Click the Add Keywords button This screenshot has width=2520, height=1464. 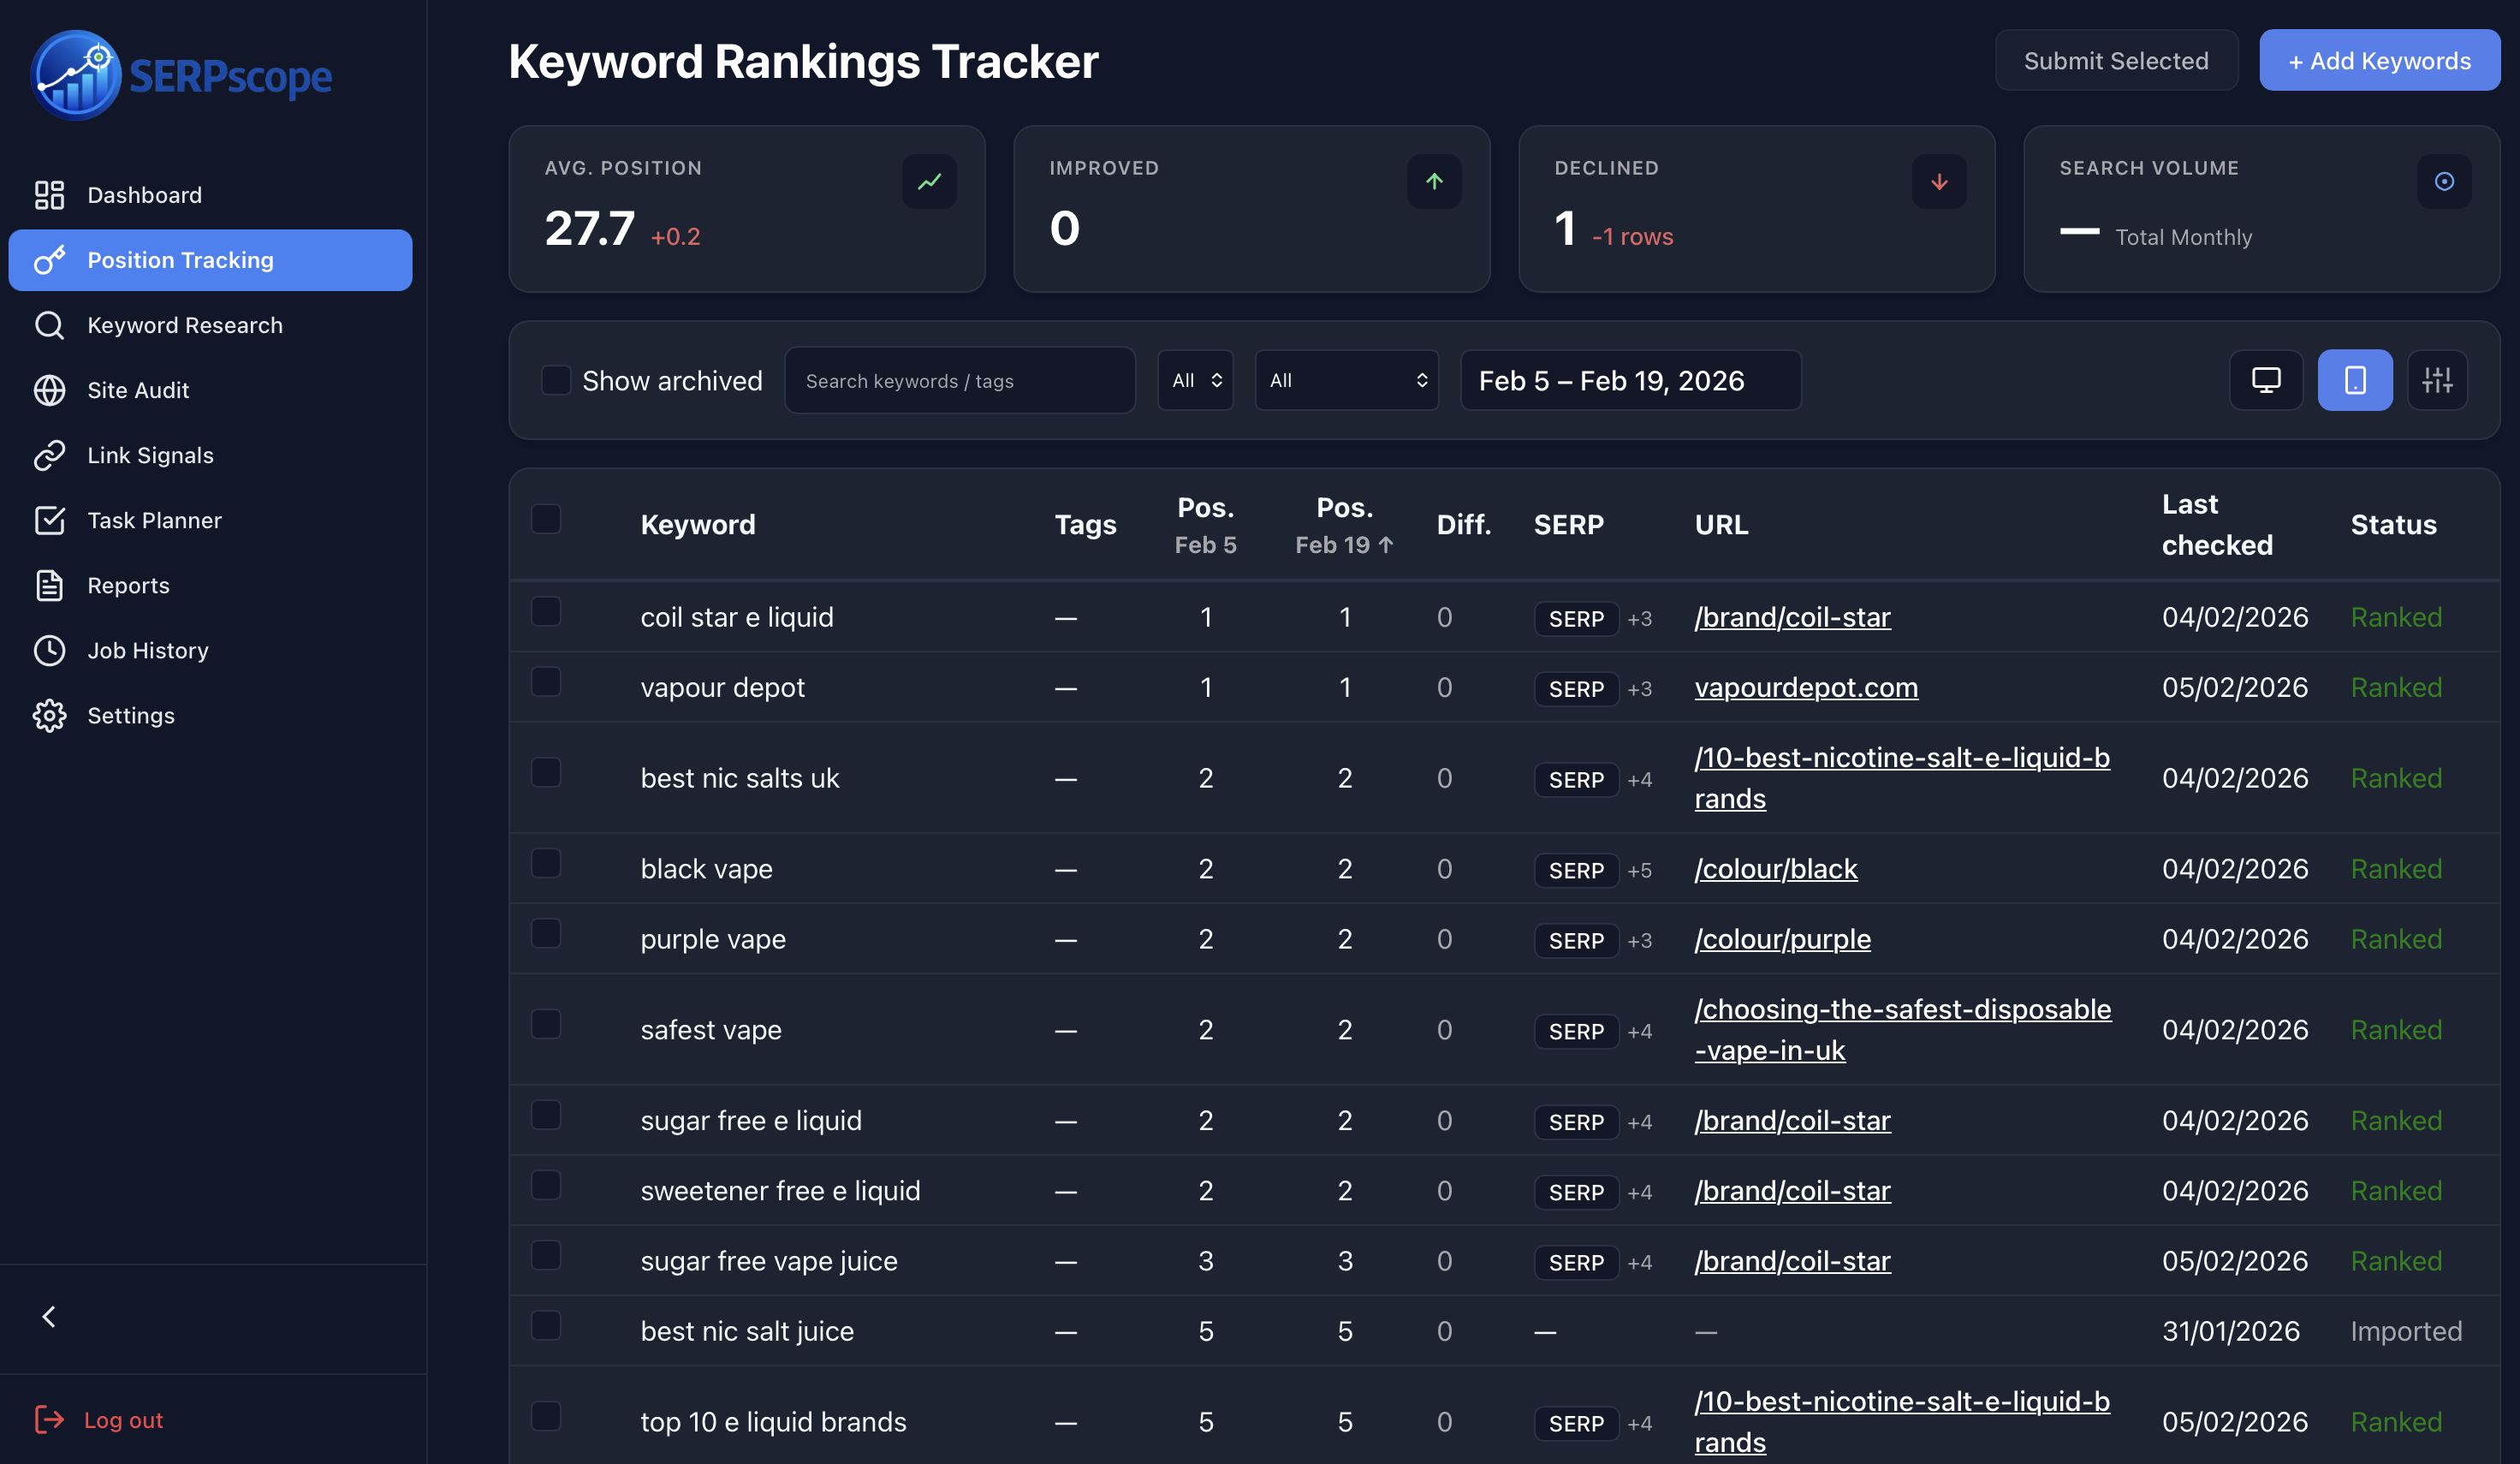click(x=2380, y=60)
